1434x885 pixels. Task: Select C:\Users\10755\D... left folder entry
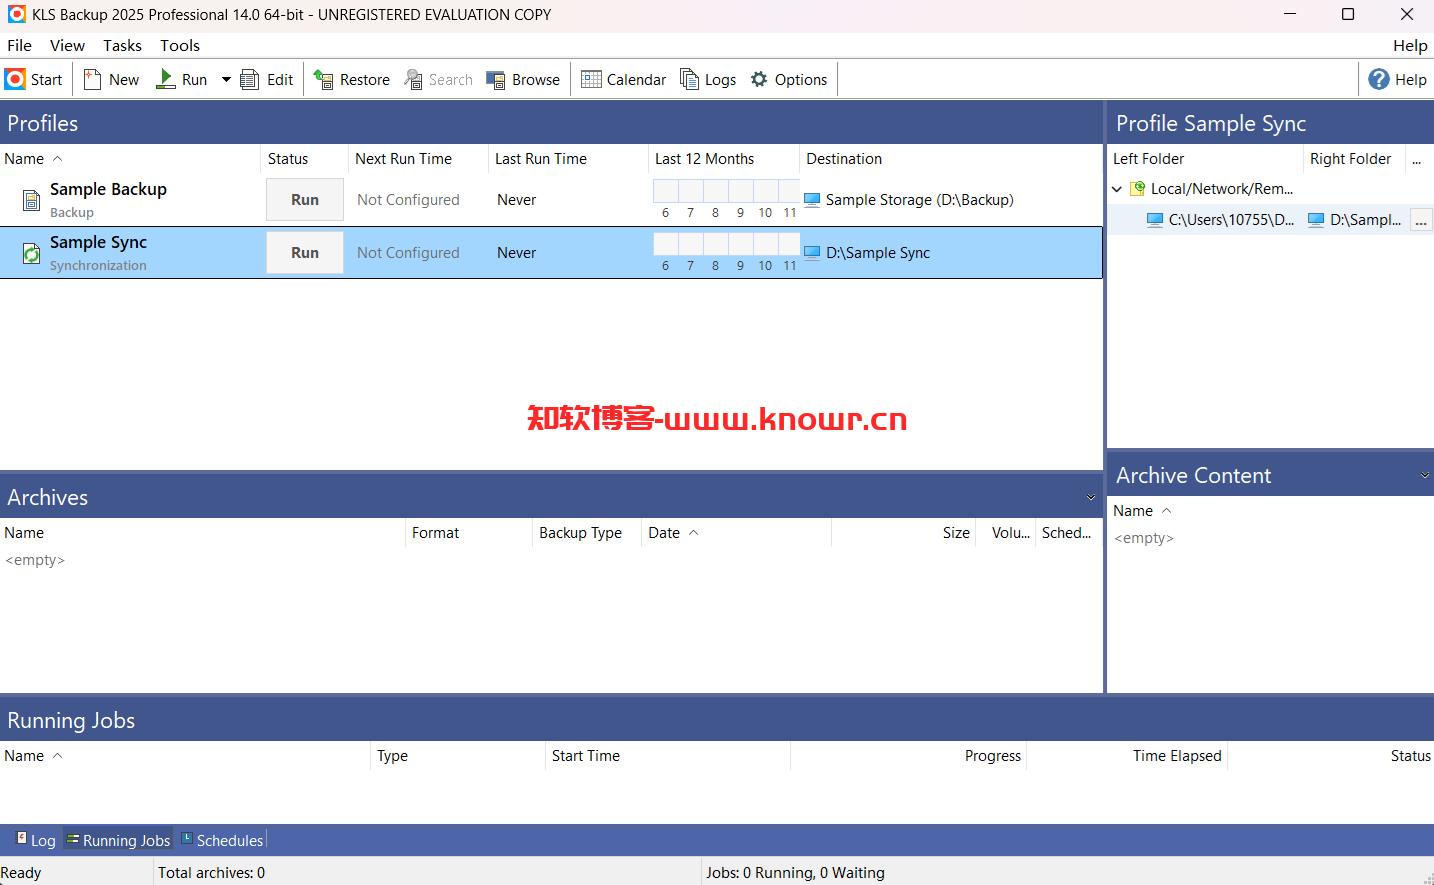1231,220
